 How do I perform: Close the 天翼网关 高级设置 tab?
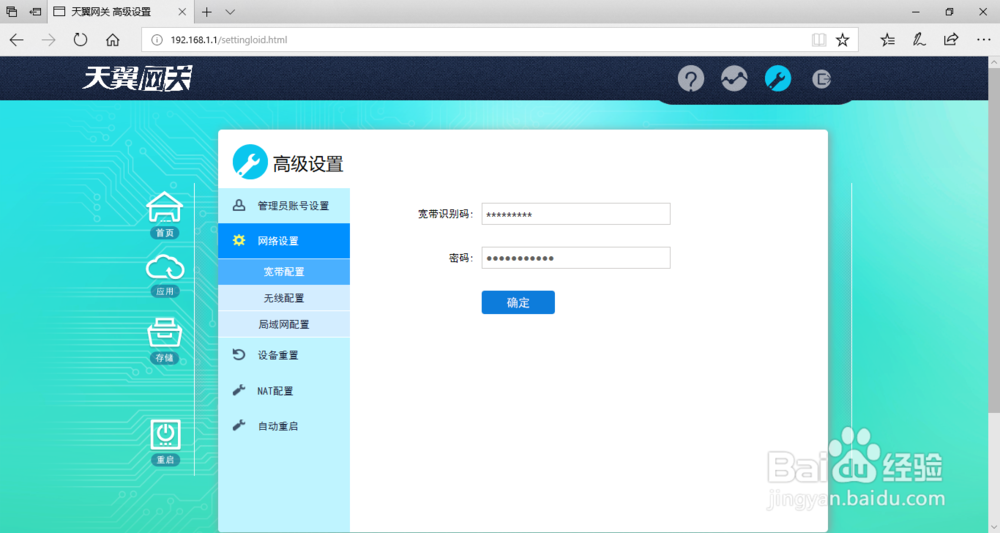[182, 12]
